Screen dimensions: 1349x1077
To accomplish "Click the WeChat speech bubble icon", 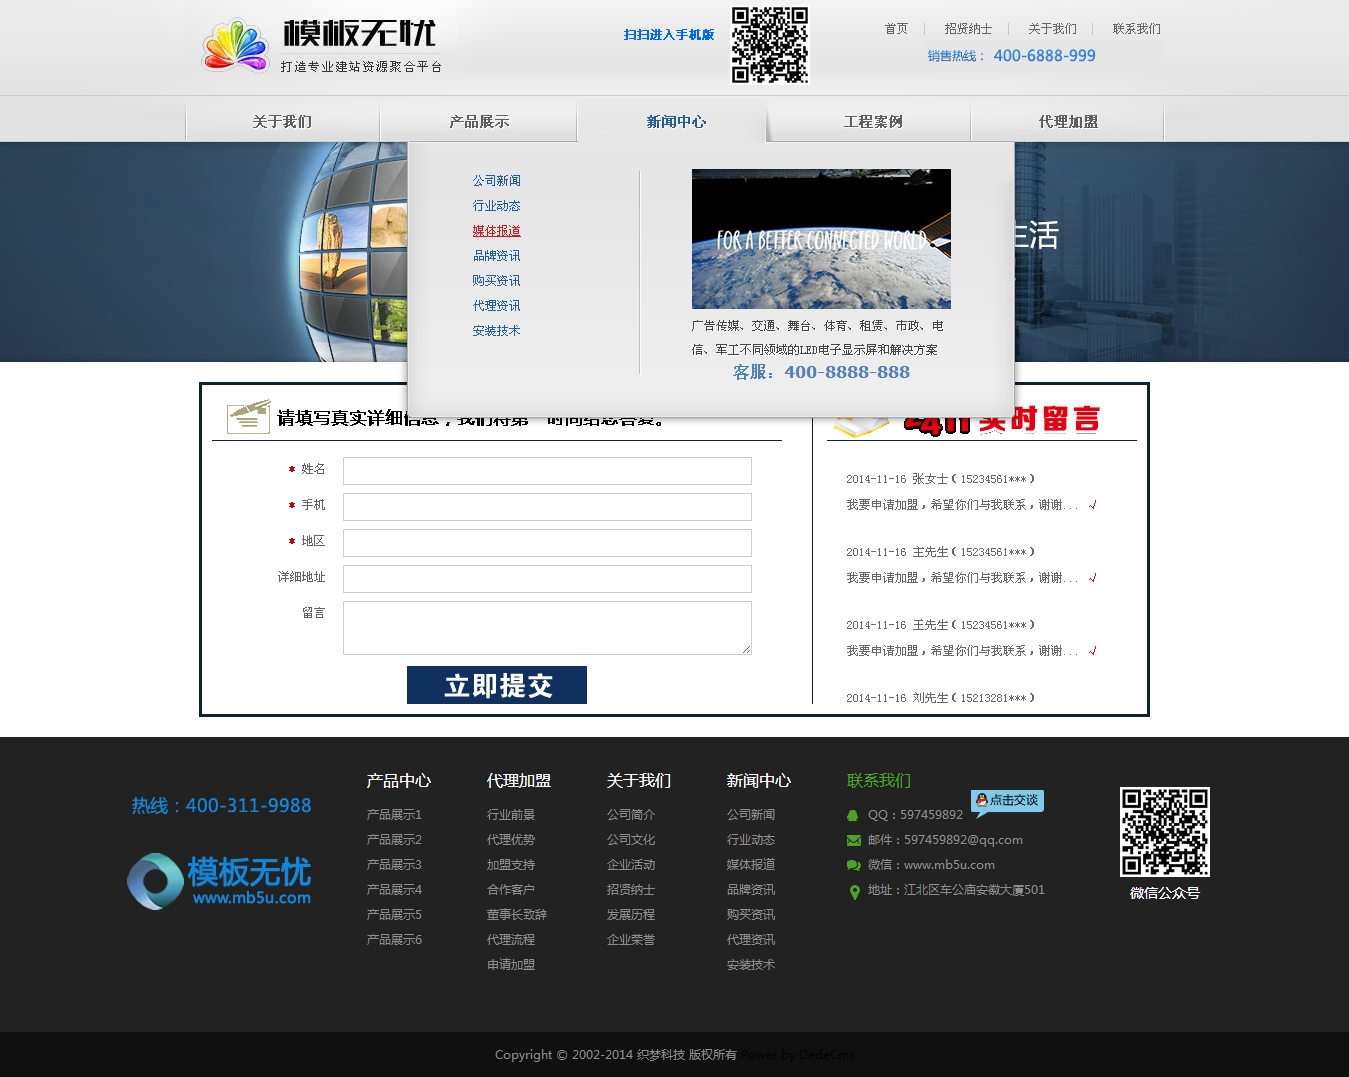I will tap(853, 865).
